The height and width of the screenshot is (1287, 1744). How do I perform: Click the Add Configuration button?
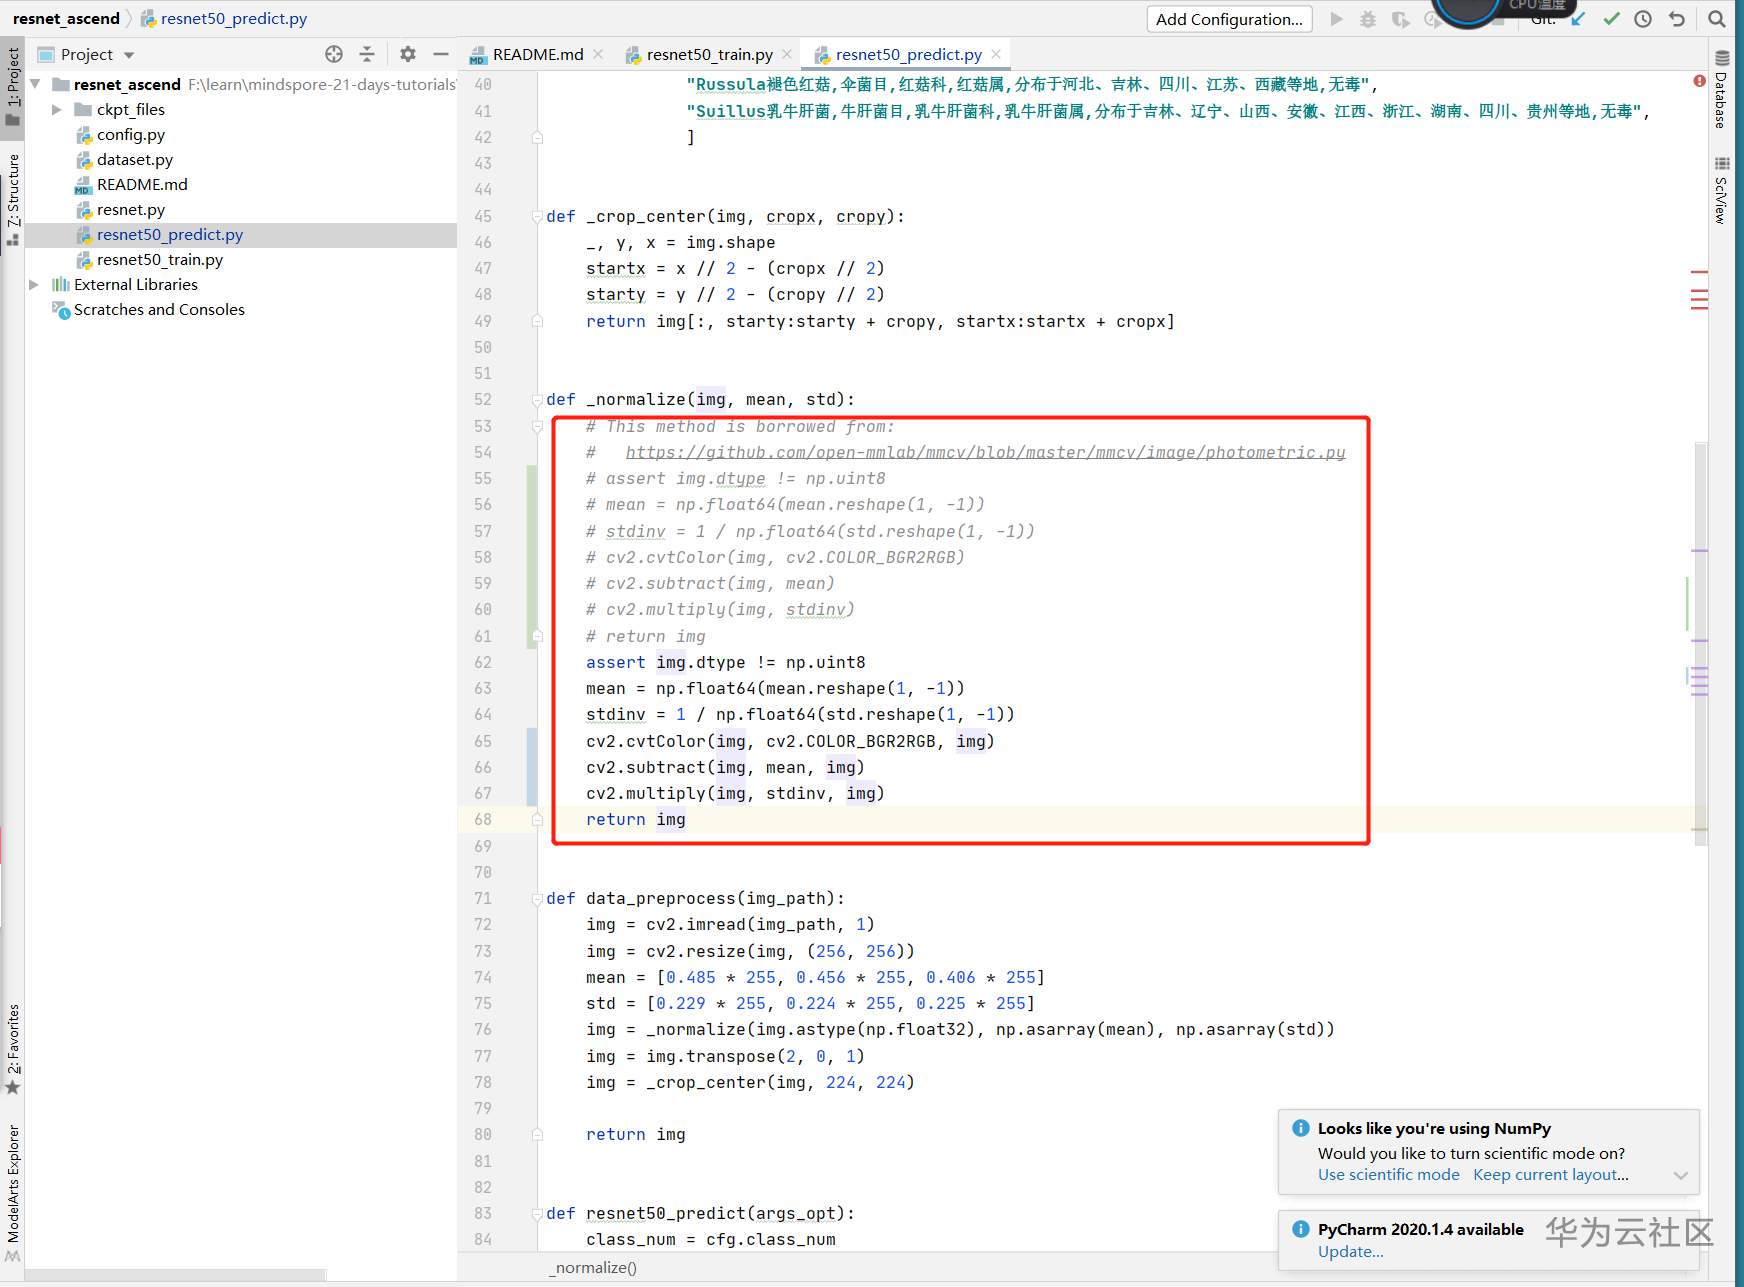click(x=1229, y=19)
